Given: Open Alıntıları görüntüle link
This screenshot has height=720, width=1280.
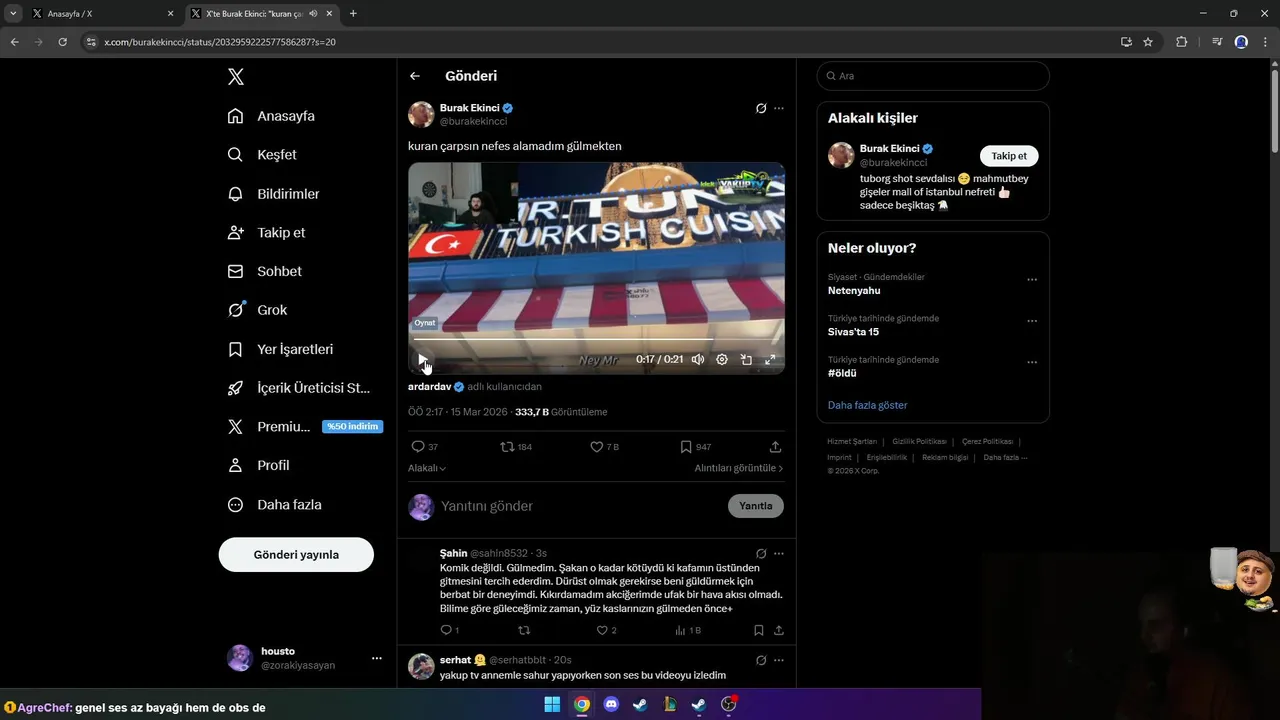Looking at the screenshot, I should pyautogui.click(x=739, y=468).
